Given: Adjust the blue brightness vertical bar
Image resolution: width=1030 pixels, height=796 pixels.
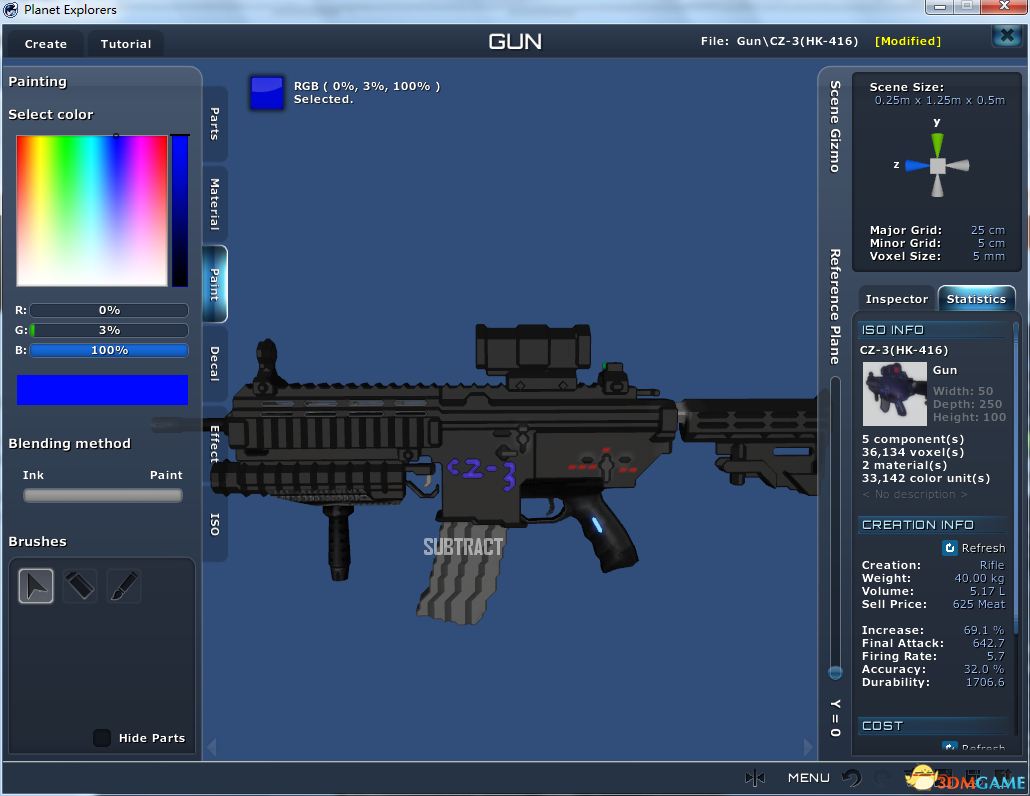Looking at the screenshot, I should click(x=180, y=211).
